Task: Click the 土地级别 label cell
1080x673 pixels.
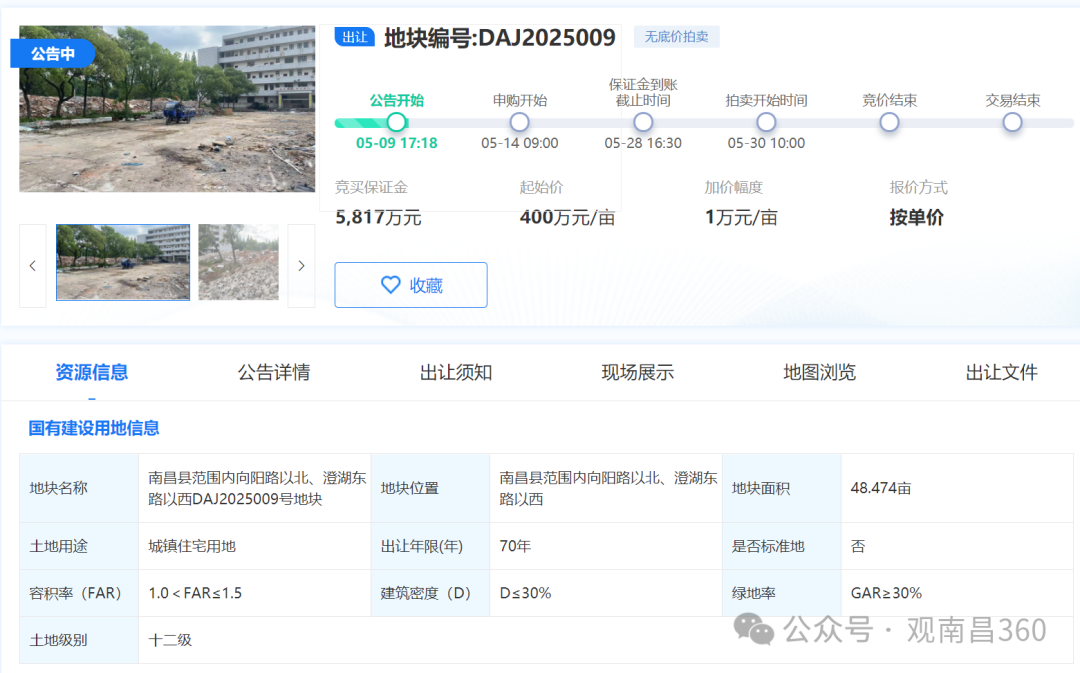Action: 79,640
